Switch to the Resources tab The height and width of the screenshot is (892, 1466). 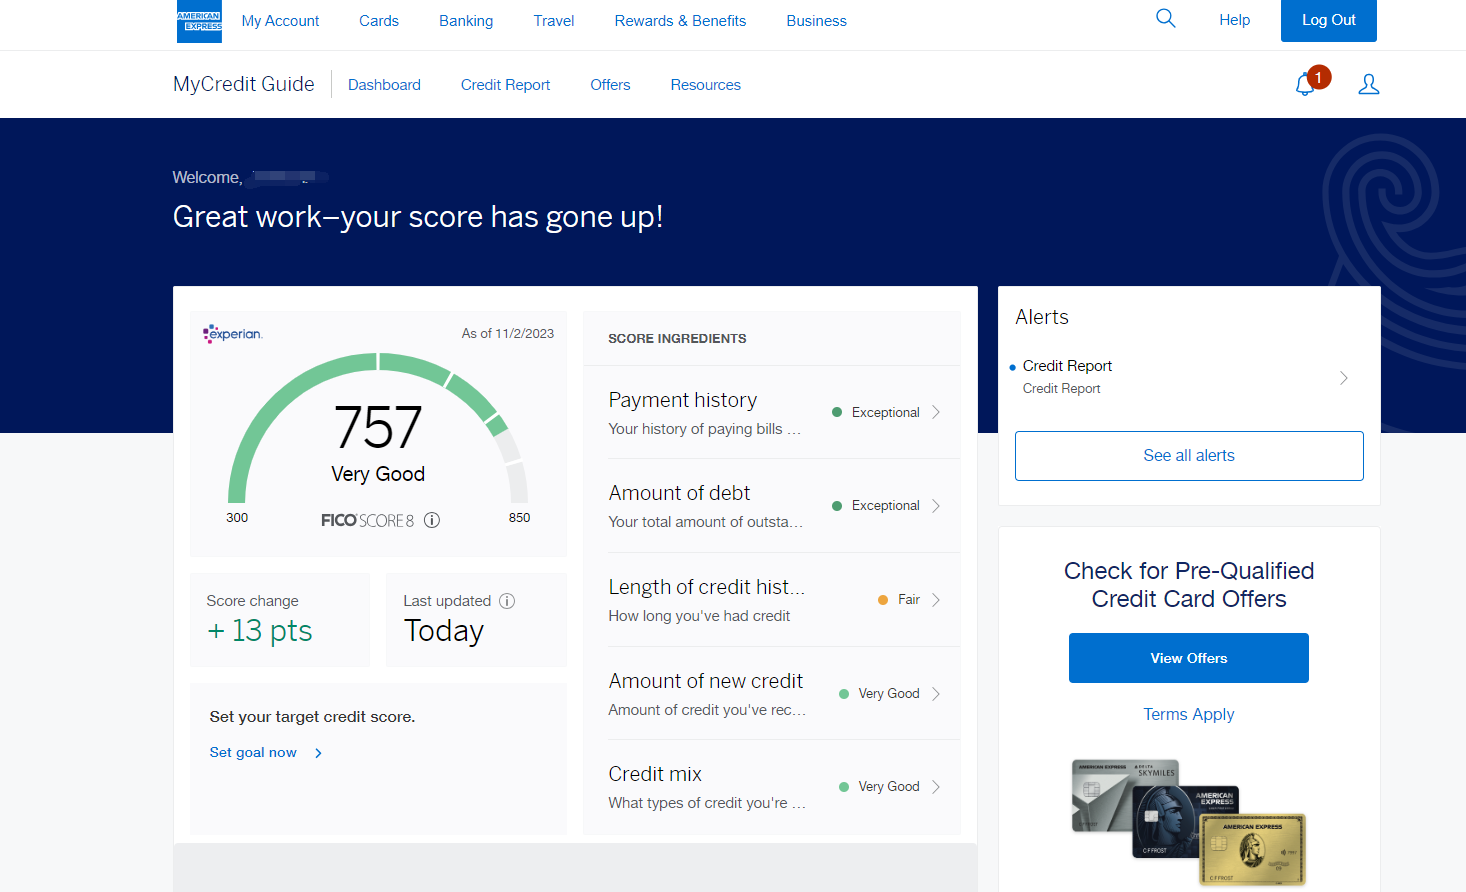(x=705, y=85)
